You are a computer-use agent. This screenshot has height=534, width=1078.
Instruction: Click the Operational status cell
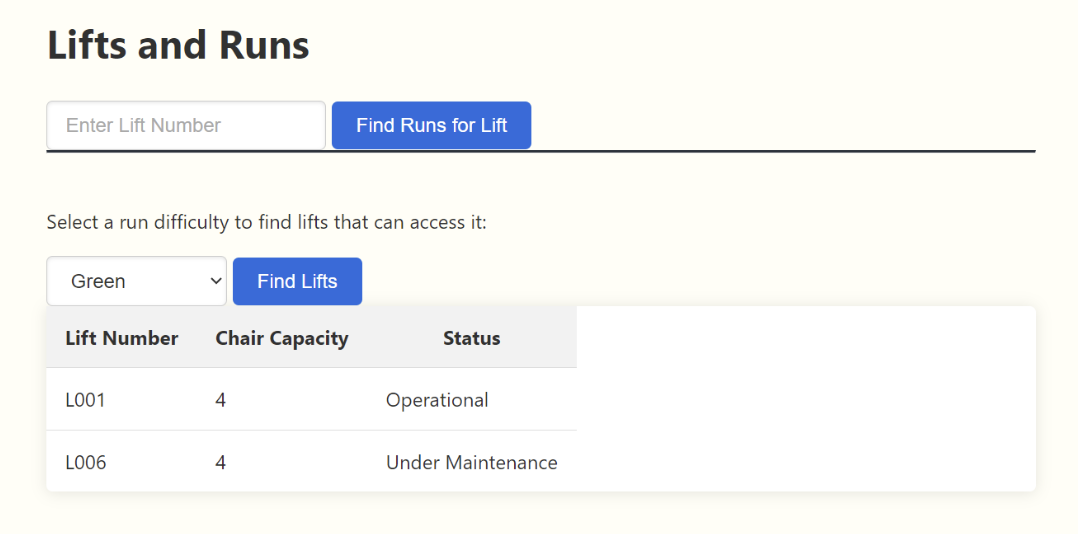437,400
